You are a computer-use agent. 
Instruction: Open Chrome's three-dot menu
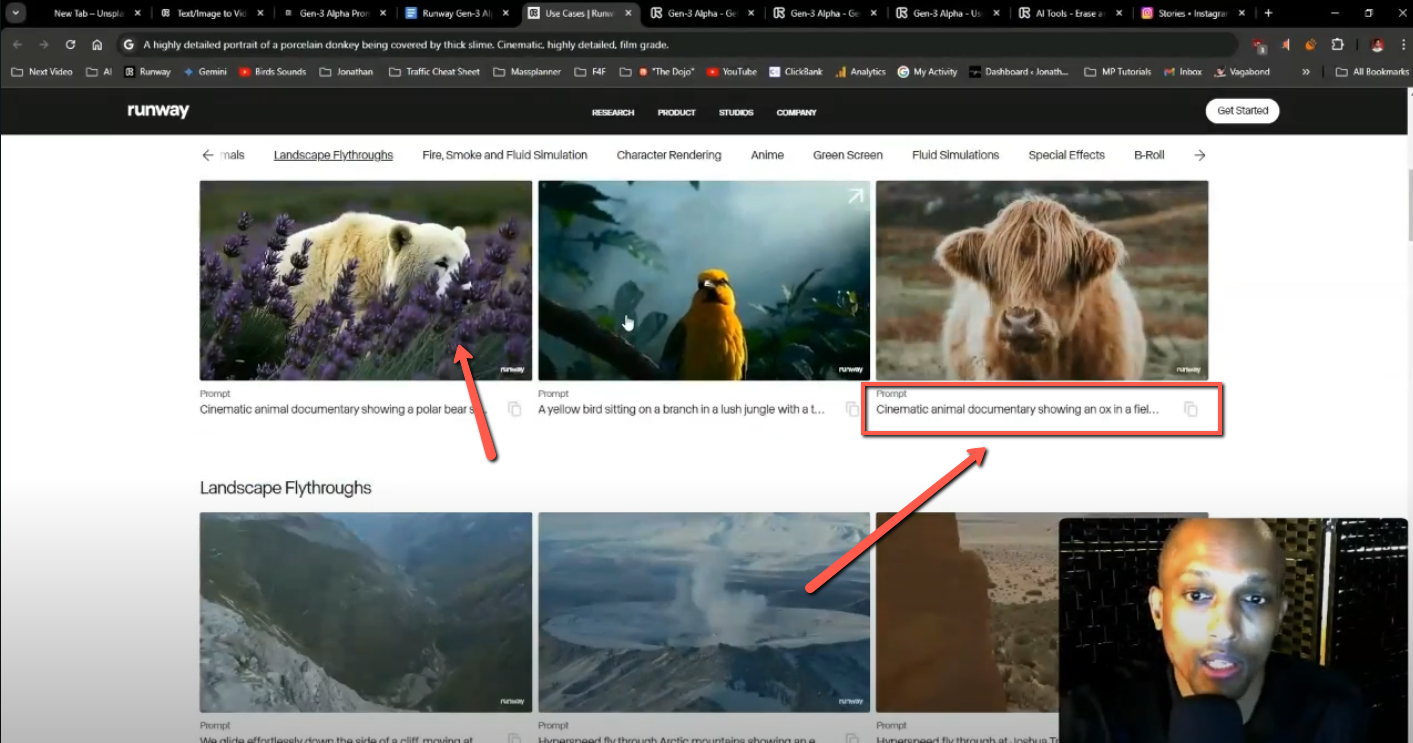(x=1401, y=44)
